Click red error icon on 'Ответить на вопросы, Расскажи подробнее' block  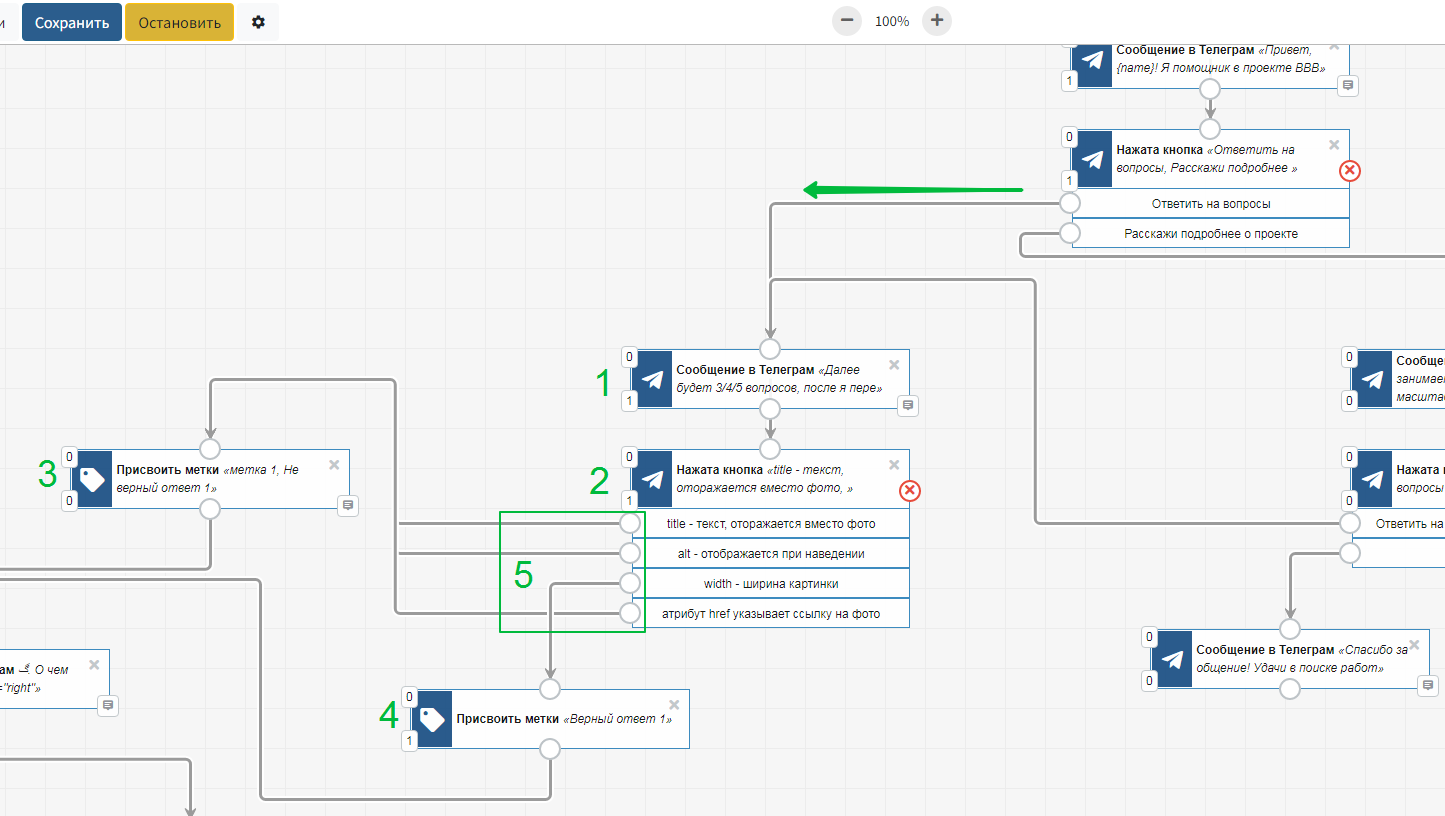pyautogui.click(x=1349, y=171)
